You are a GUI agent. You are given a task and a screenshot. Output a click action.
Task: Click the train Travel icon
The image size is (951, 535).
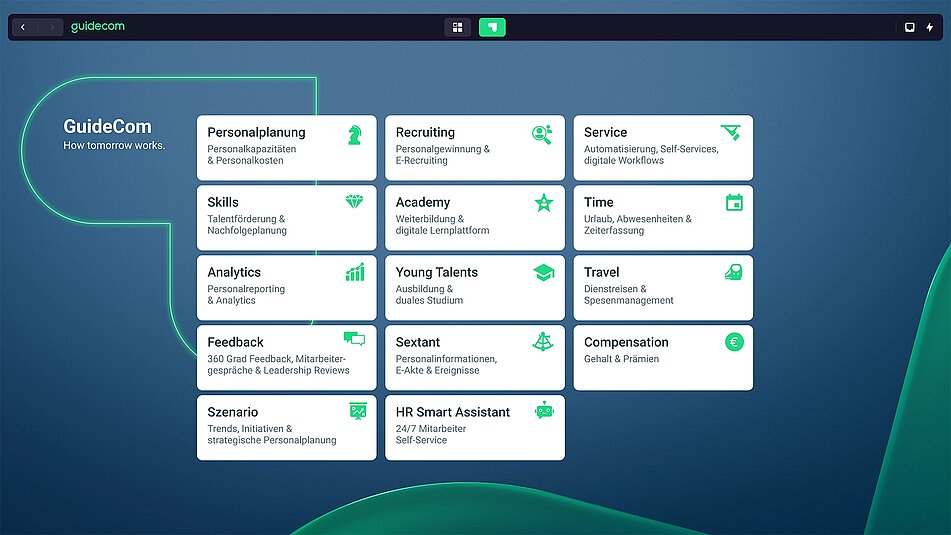pyautogui.click(x=733, y=272)
